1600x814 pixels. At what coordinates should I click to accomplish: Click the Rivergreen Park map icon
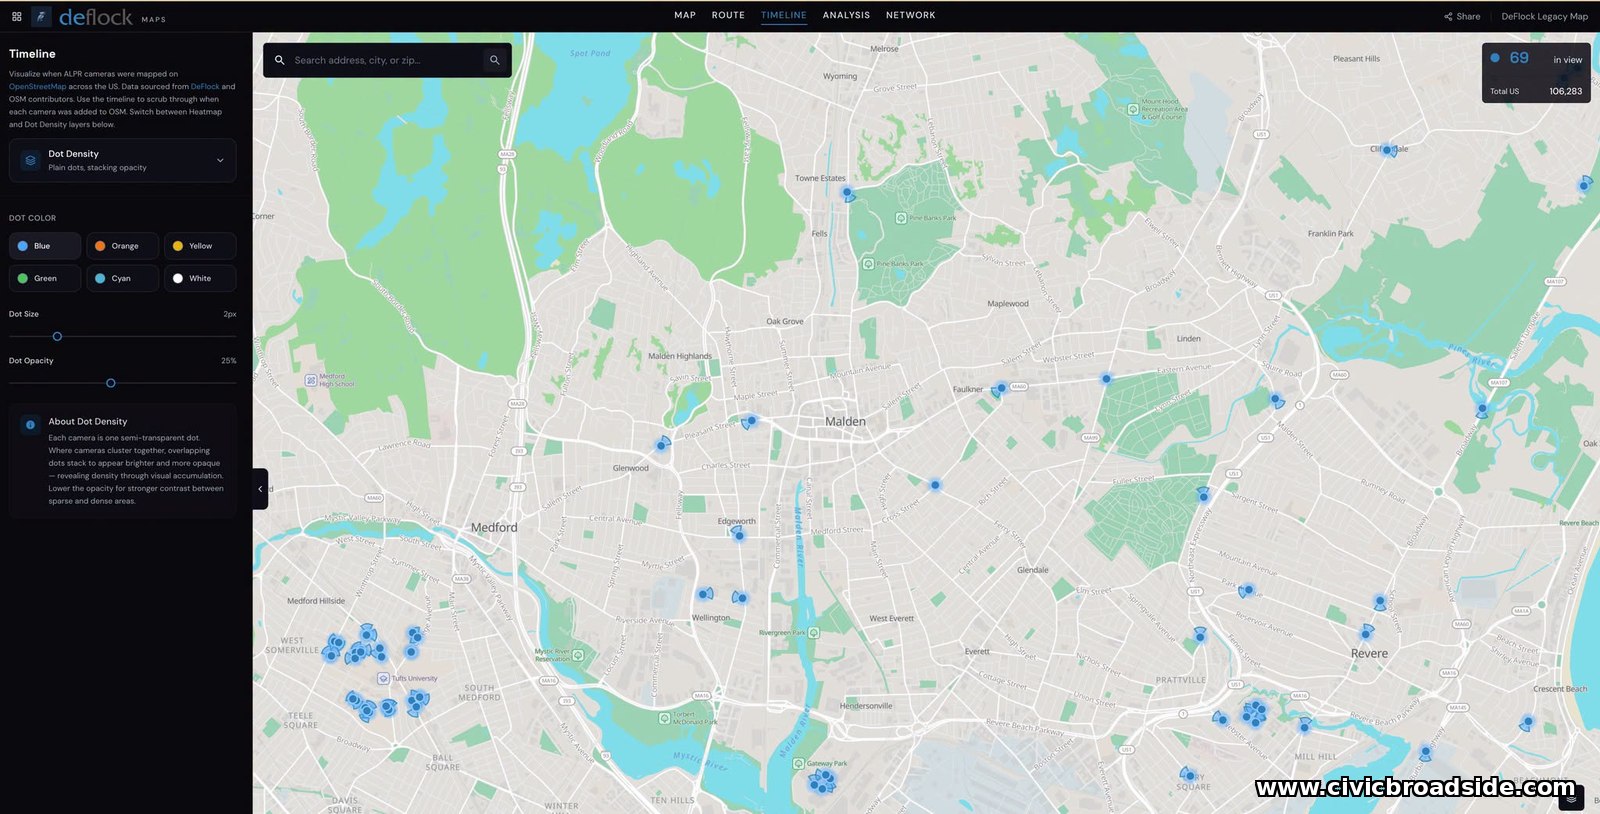click(814, 633)
